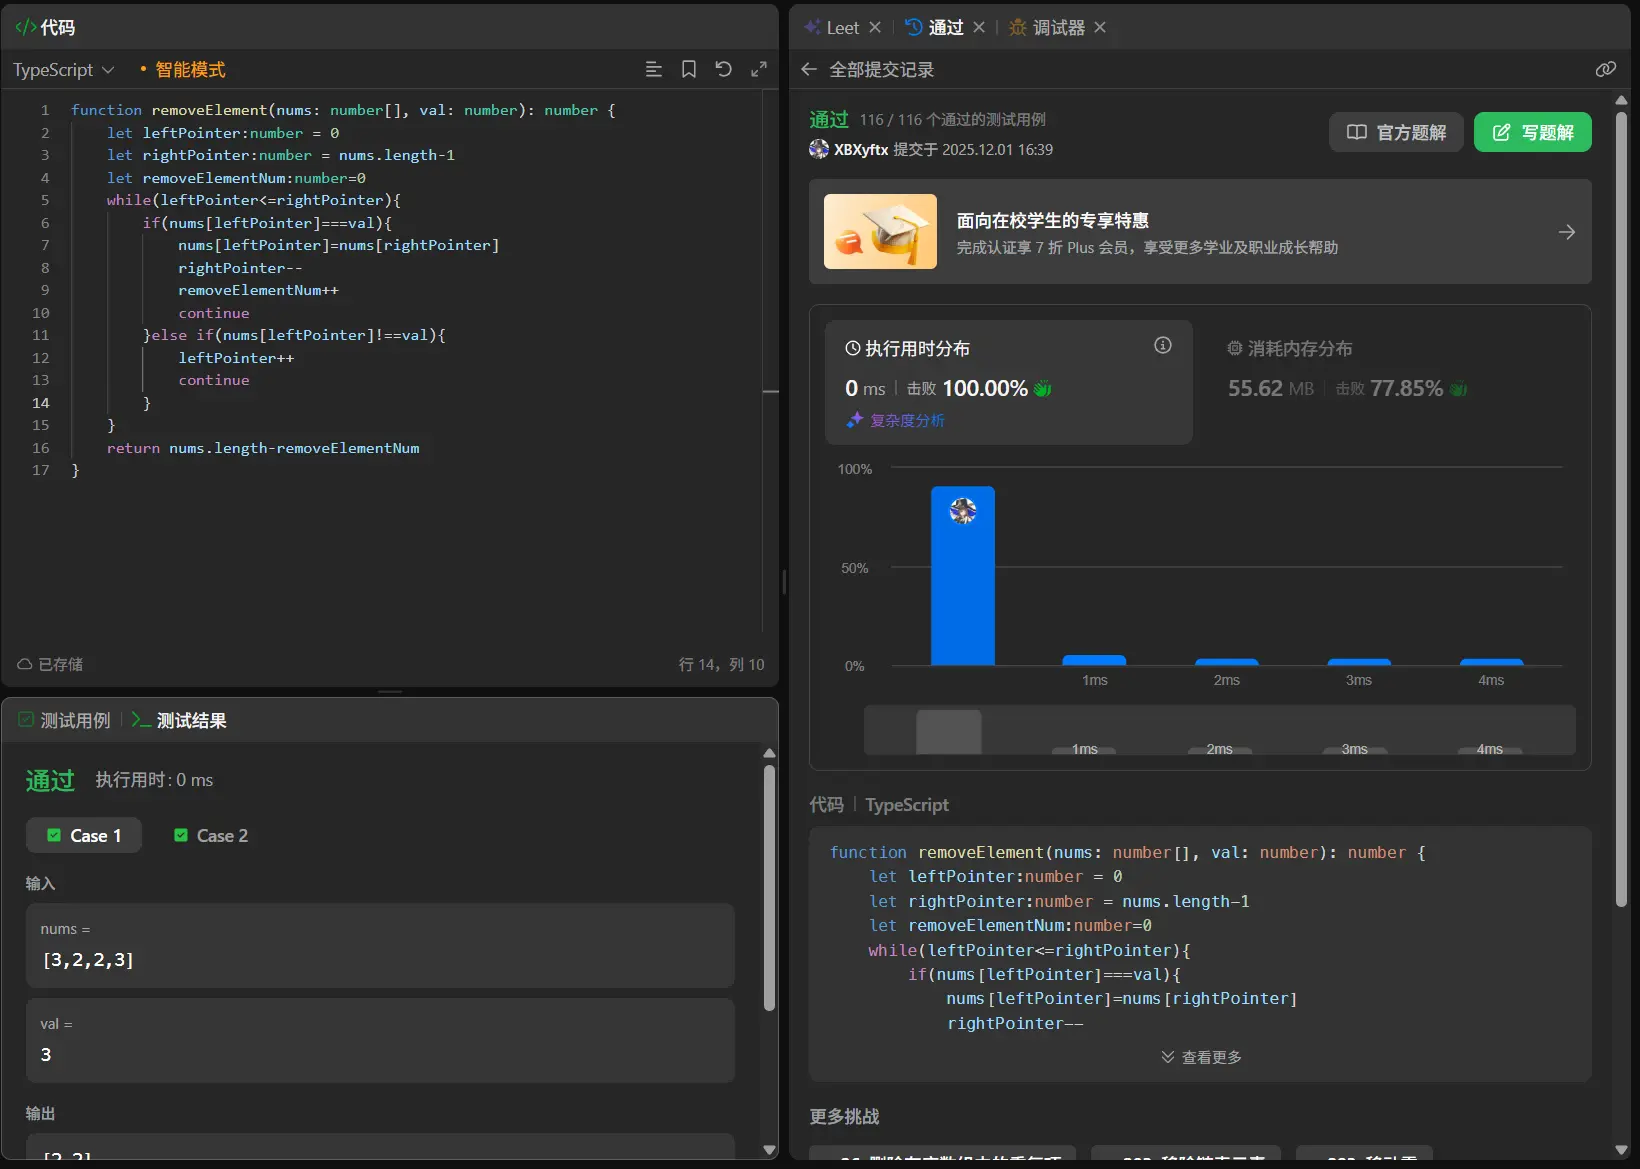This screenshot has width=1640, height=1169.
Task: Expand the code editor to fullscreen
Action: (x=759, y=69)
